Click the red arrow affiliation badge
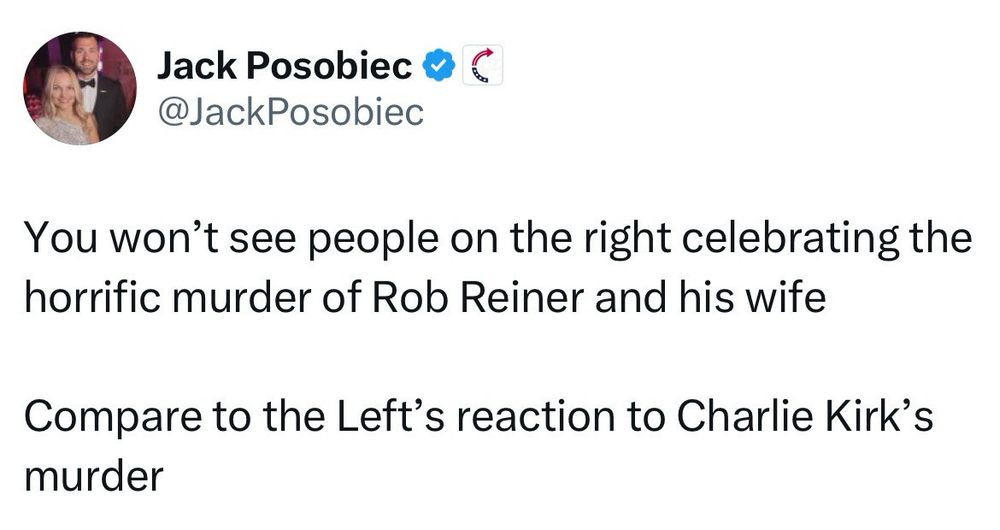Viewport: 1000px width, 530px height. (481, 67)
